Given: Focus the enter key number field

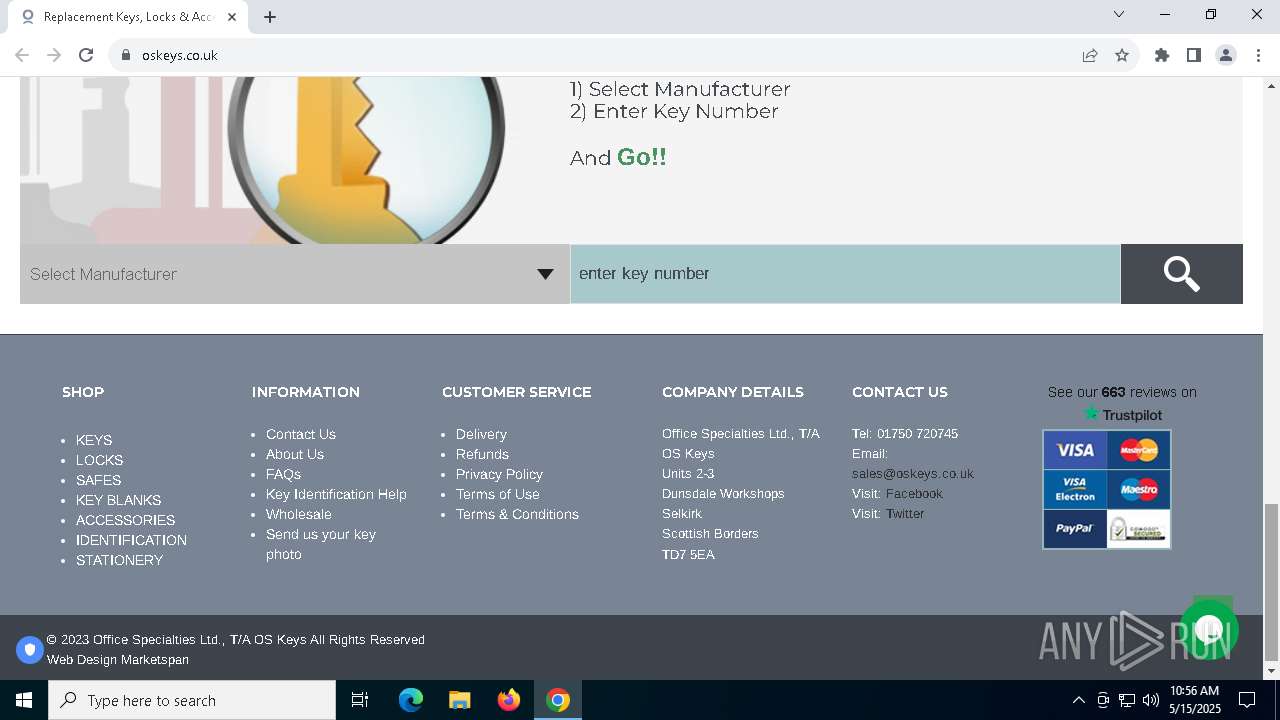Looking at the screenshot, I should (845, 274).
